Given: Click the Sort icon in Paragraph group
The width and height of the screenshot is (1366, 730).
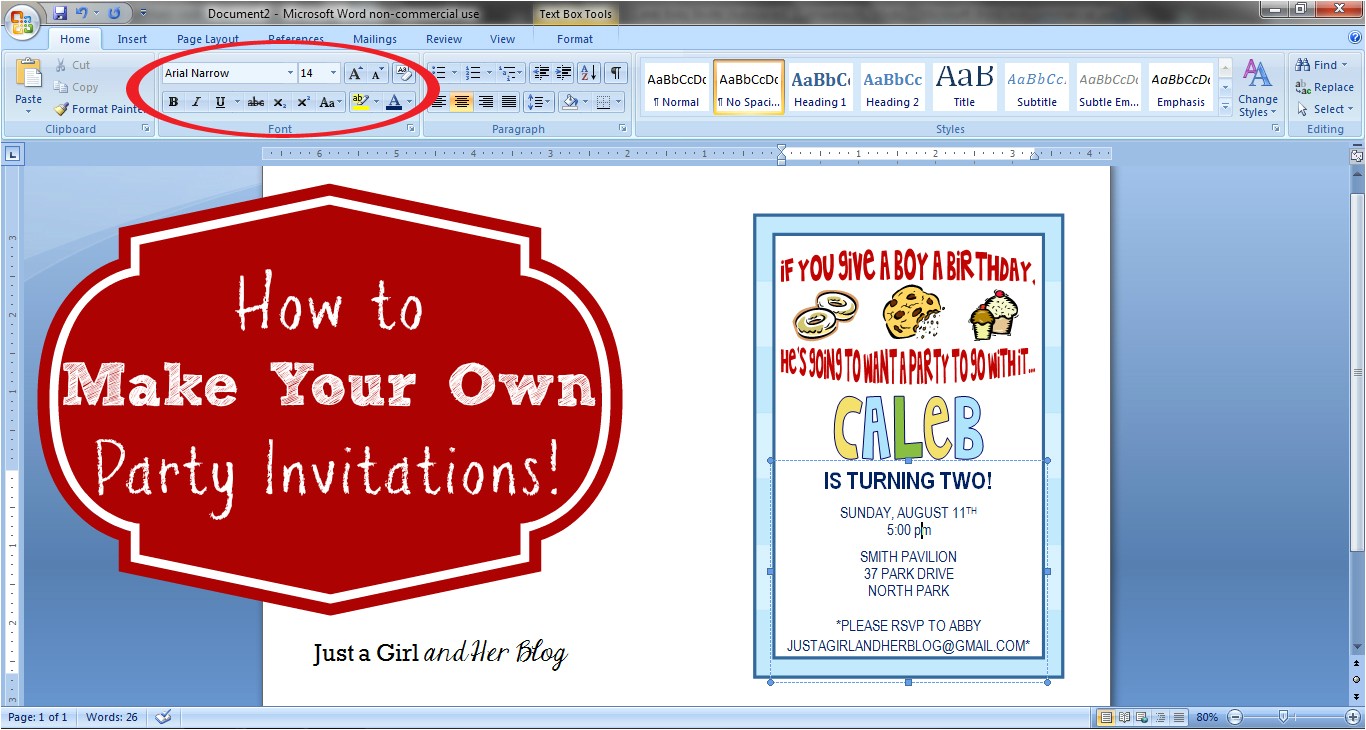Looking at the screenshot, I should 590,72.
